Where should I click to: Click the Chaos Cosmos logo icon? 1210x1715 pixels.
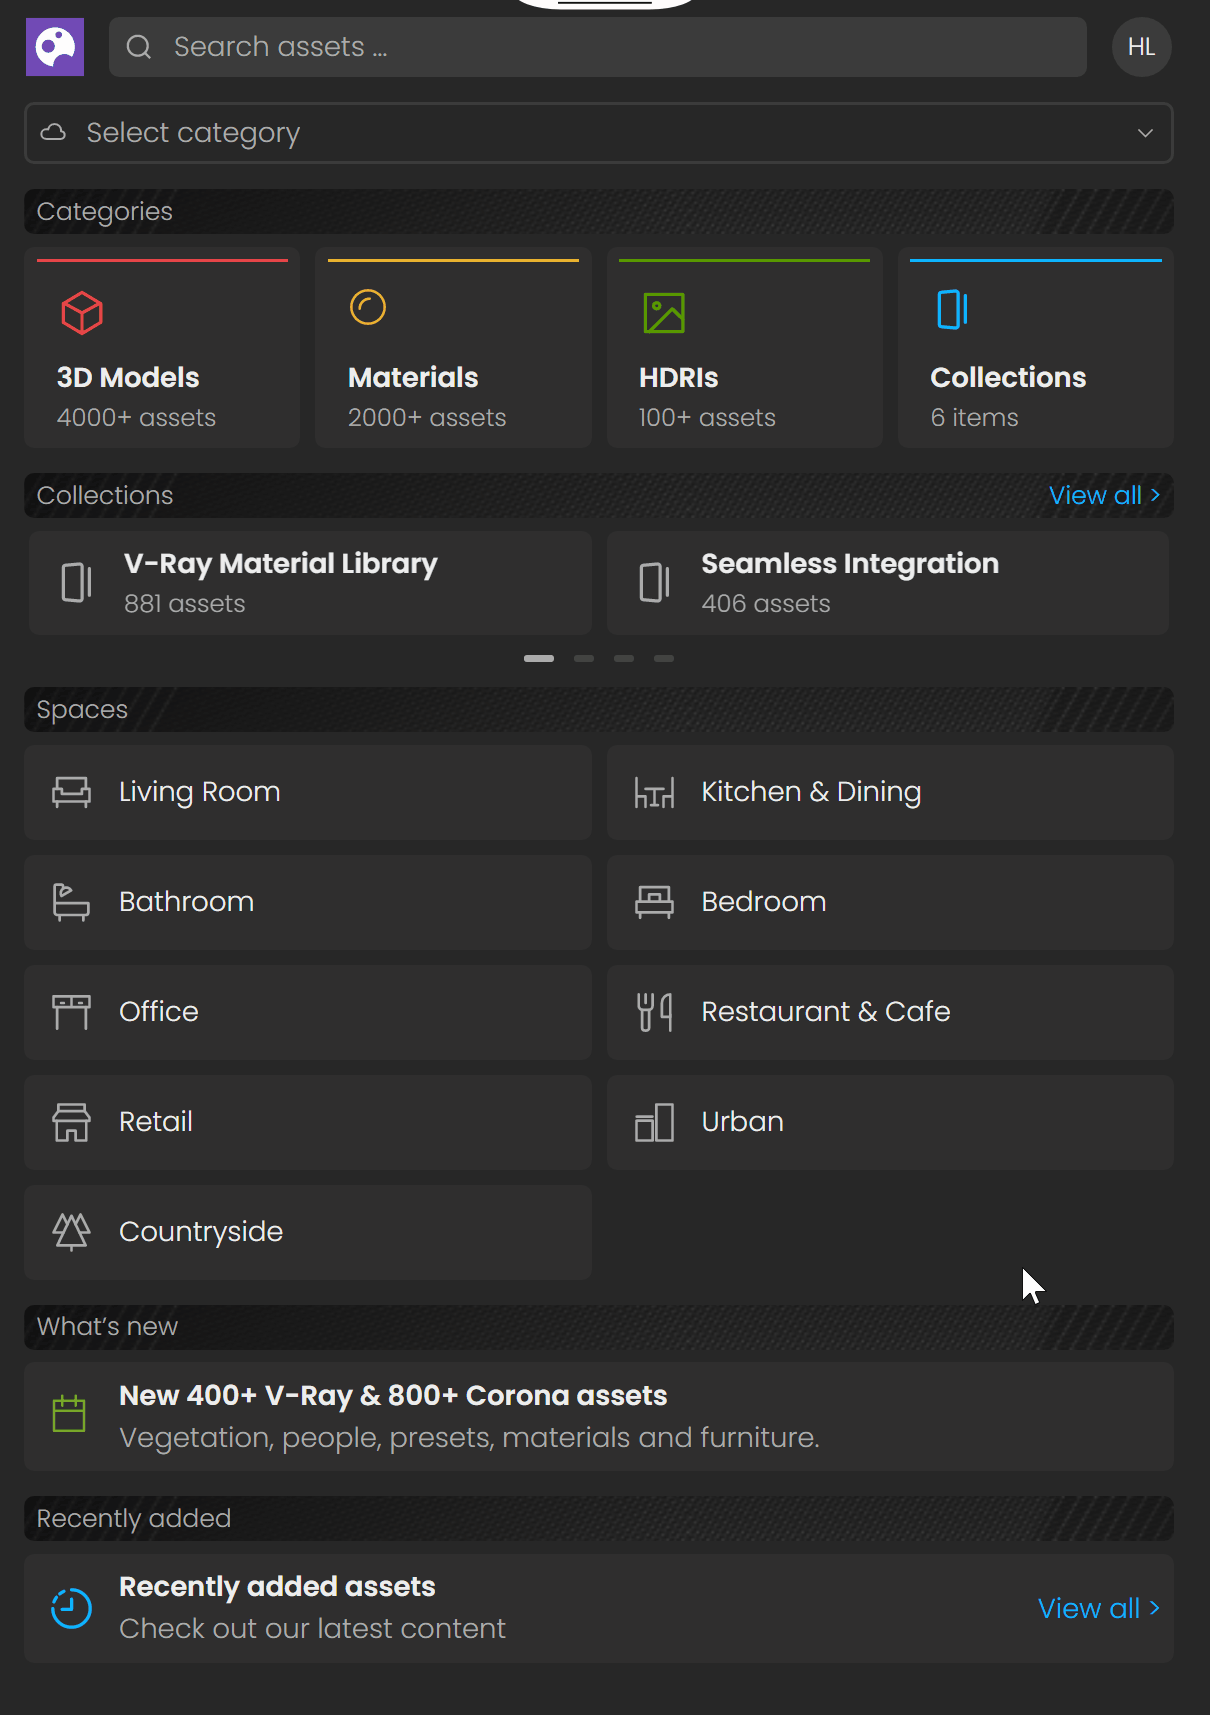click(55, 47)
